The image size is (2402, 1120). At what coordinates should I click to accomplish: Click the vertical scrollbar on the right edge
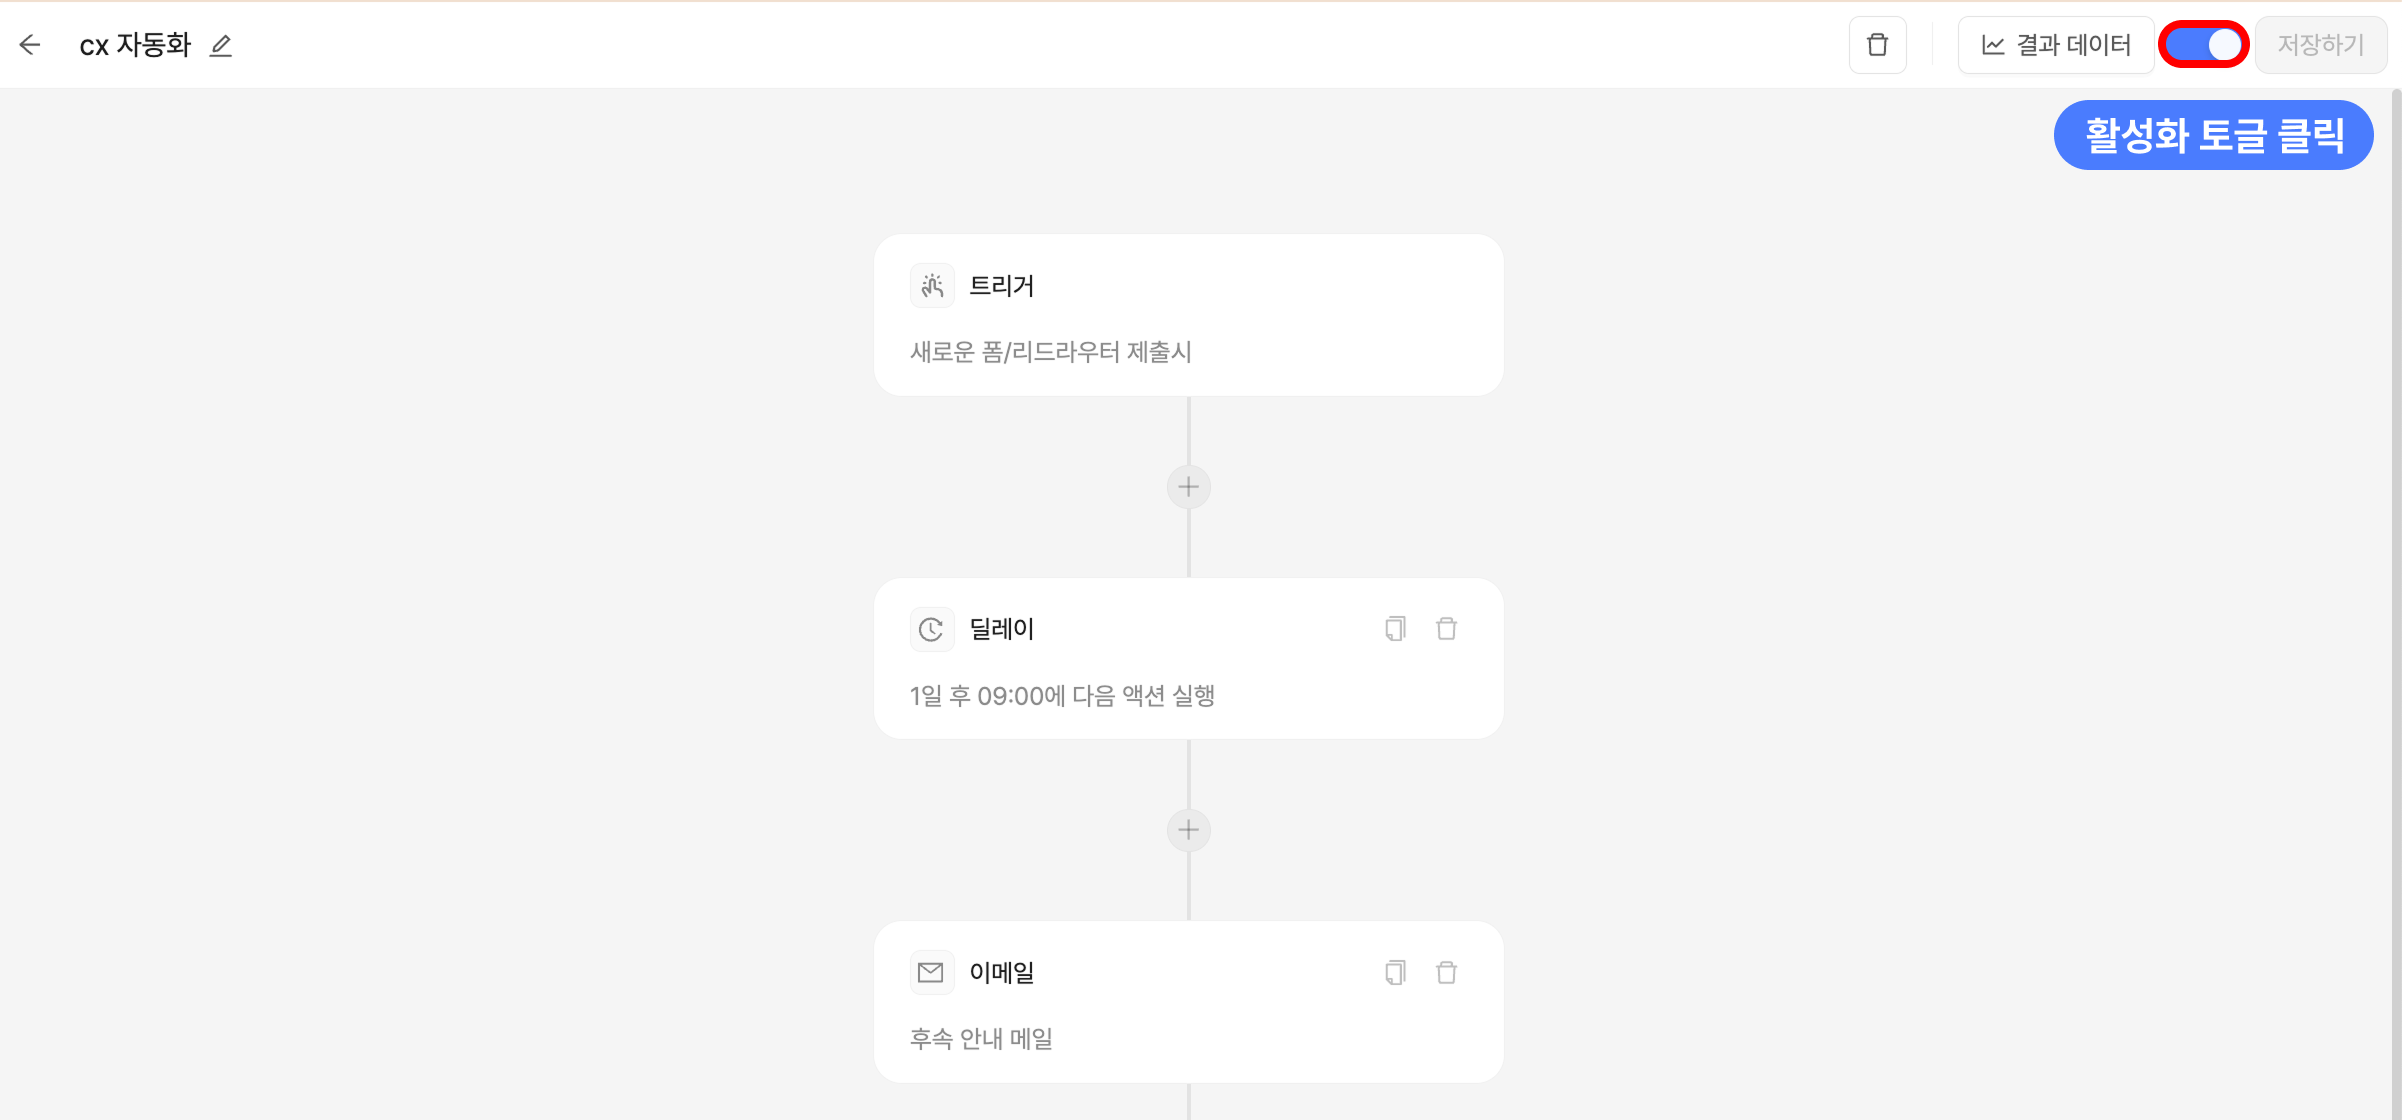pyautogui.click(x=2395, y=600)
